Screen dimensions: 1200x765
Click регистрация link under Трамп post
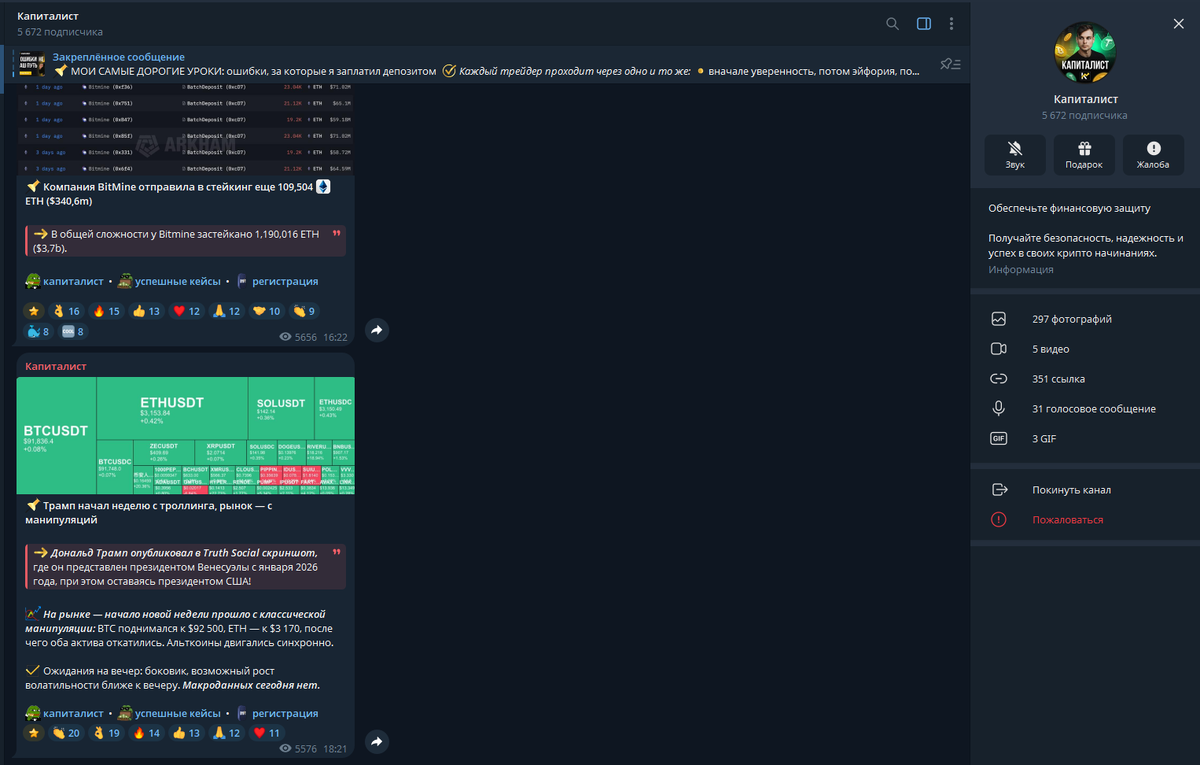(285, 713)
